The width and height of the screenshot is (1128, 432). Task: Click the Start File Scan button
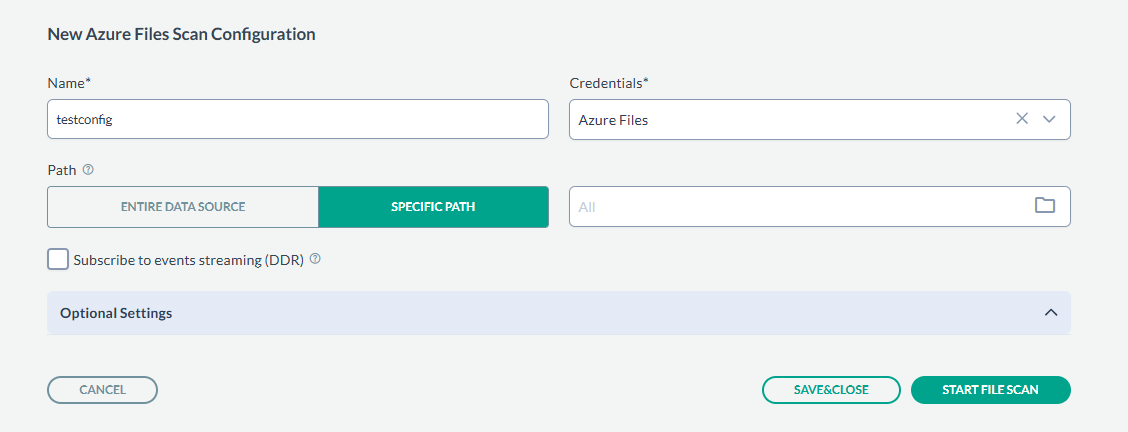click(990, 390)
